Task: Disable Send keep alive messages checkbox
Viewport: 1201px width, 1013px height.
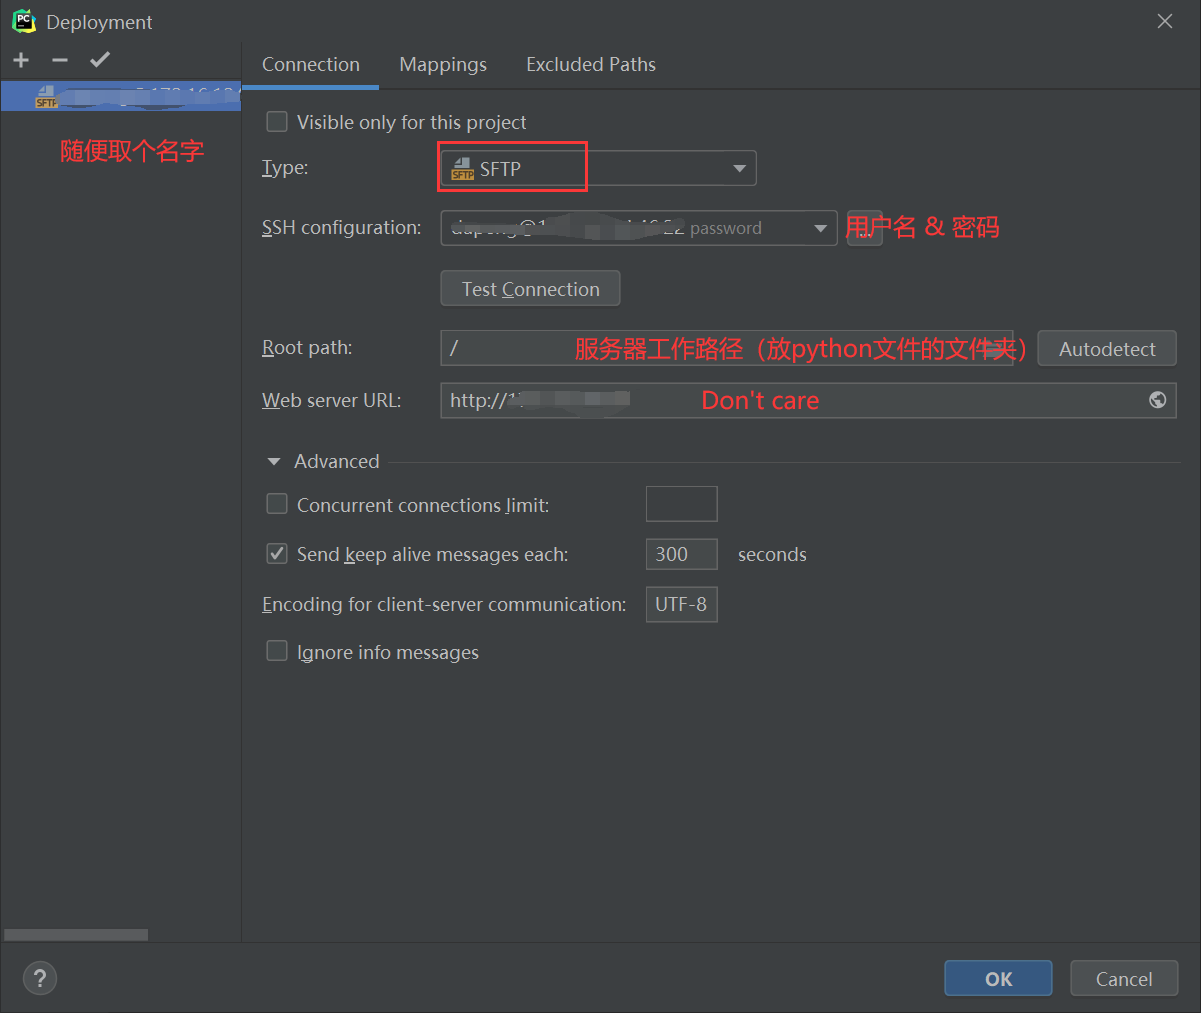Action: click(x=277, y=553)
